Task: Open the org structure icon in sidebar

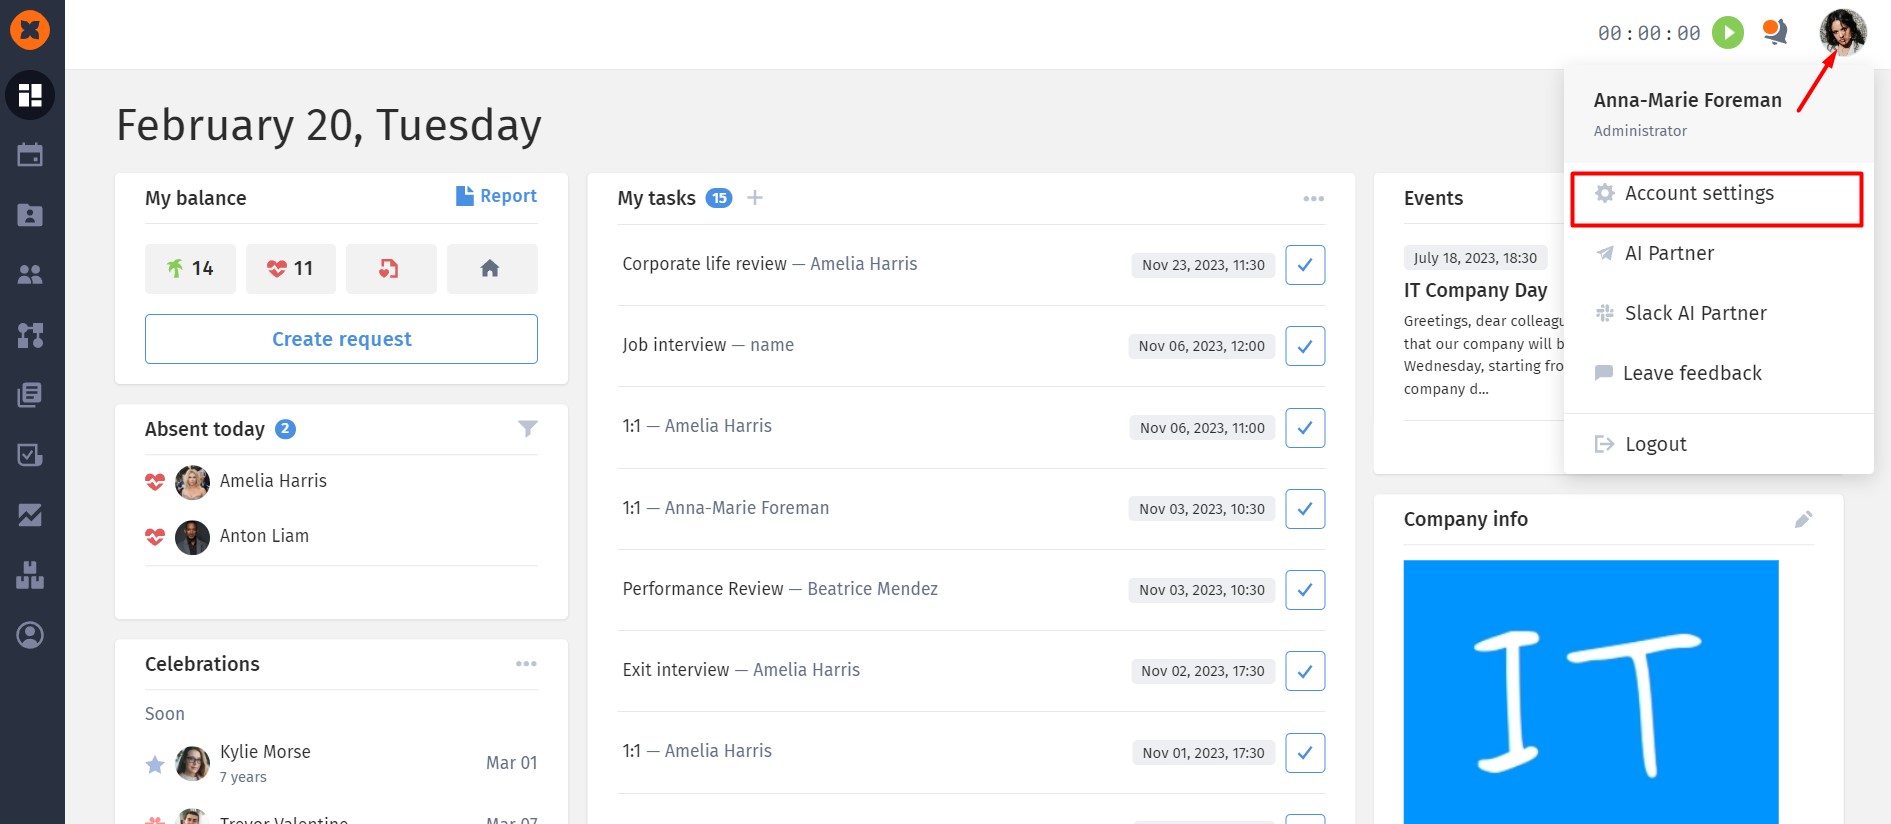Action: tap(30, 335)
